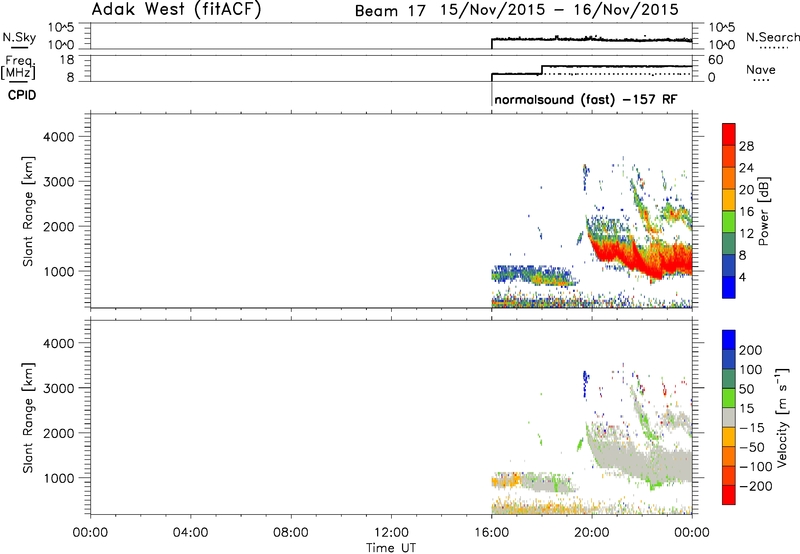Click the 'Nave' legend label
Screen dimensions: 800x554
761,69
